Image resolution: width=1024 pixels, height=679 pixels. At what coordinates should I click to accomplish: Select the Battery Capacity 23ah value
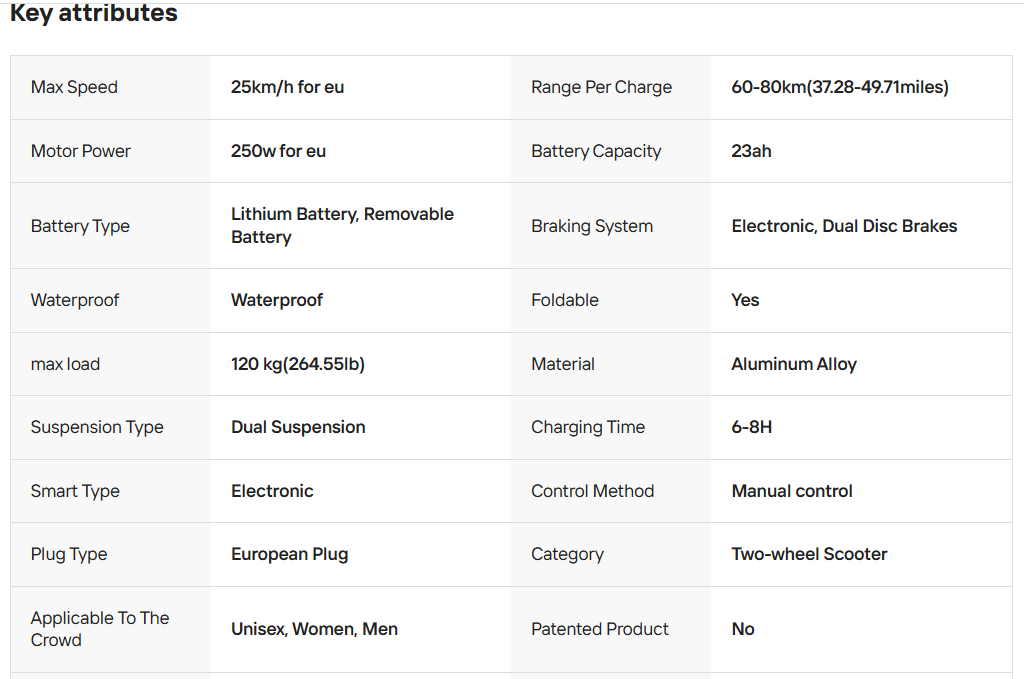point(751,151)
